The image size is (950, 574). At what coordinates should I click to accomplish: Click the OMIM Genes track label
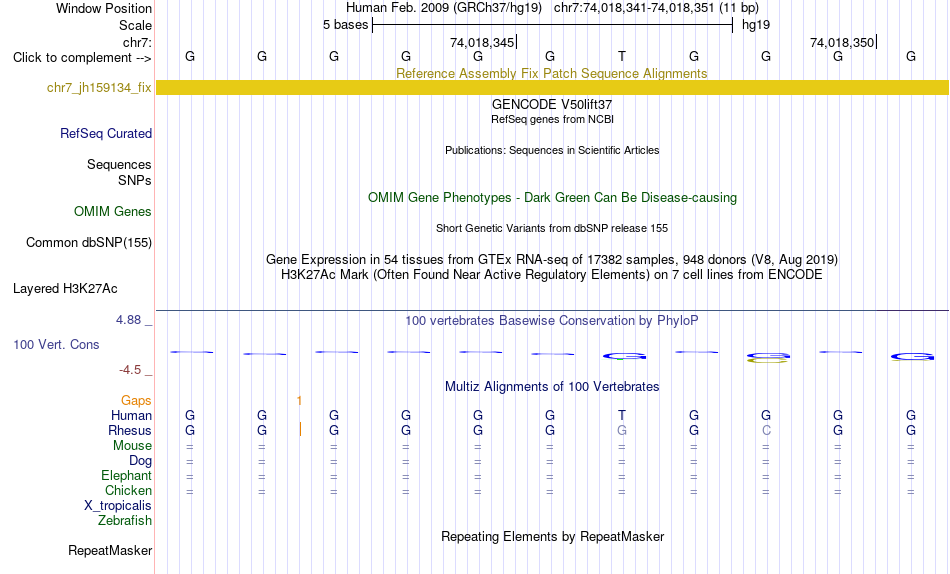point(113,212)
